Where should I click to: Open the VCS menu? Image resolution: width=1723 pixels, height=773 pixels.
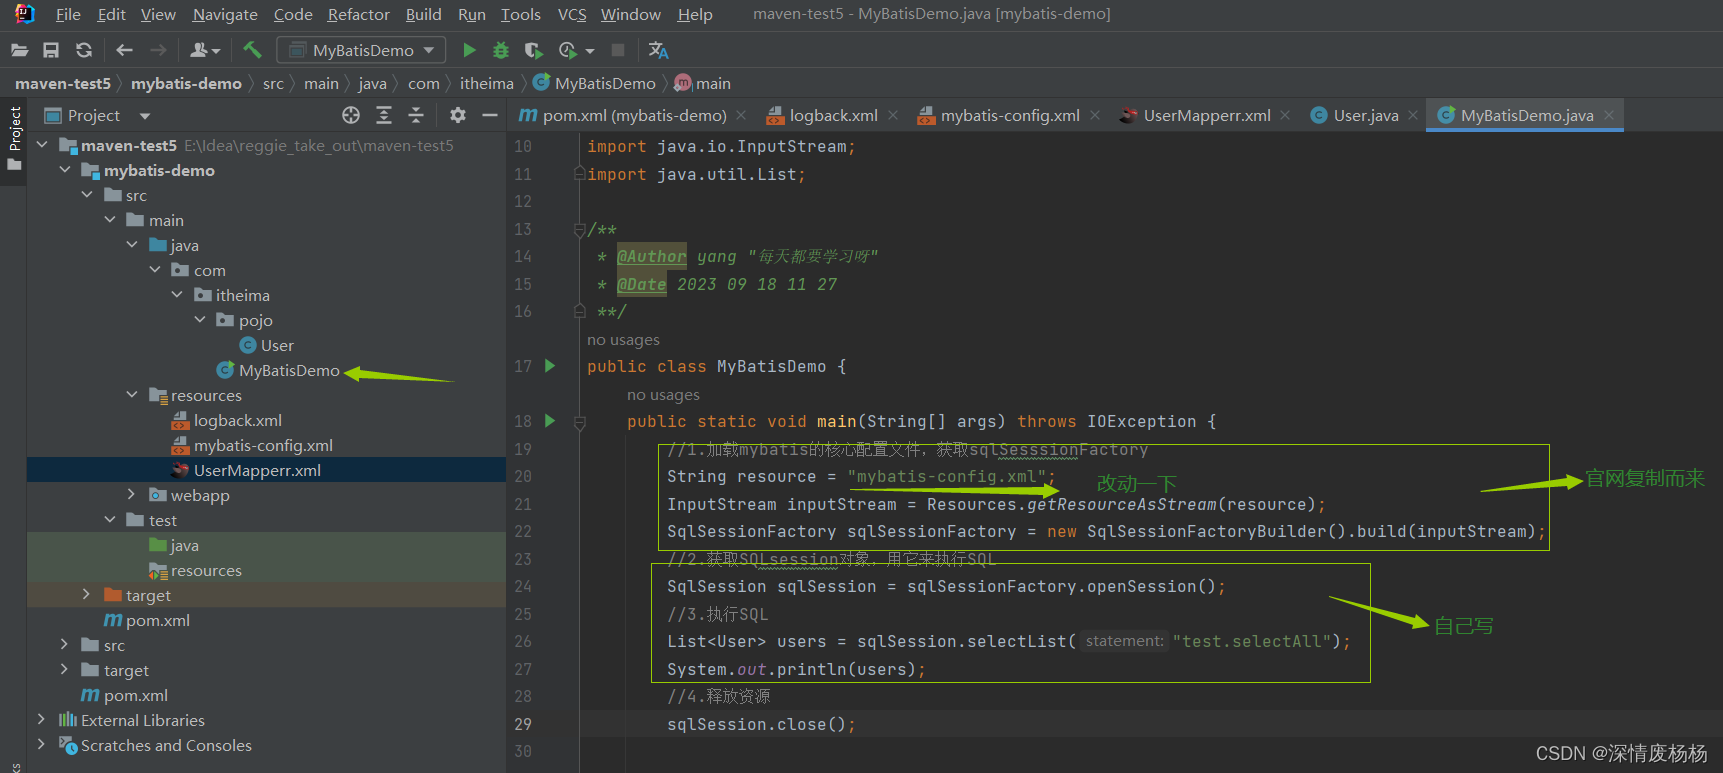[x=572, y=14]
